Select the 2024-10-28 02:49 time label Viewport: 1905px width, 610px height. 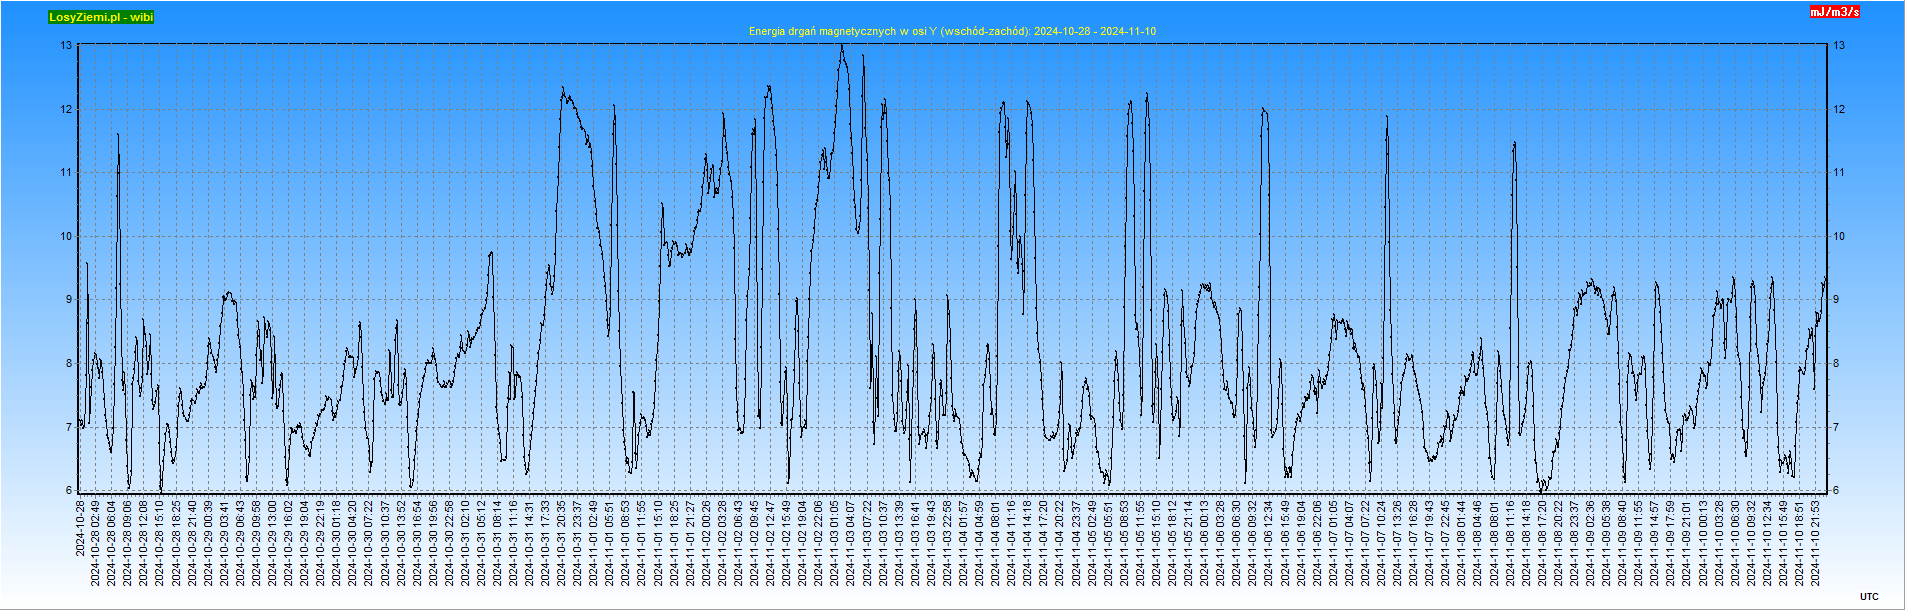[x=96, y=543]
